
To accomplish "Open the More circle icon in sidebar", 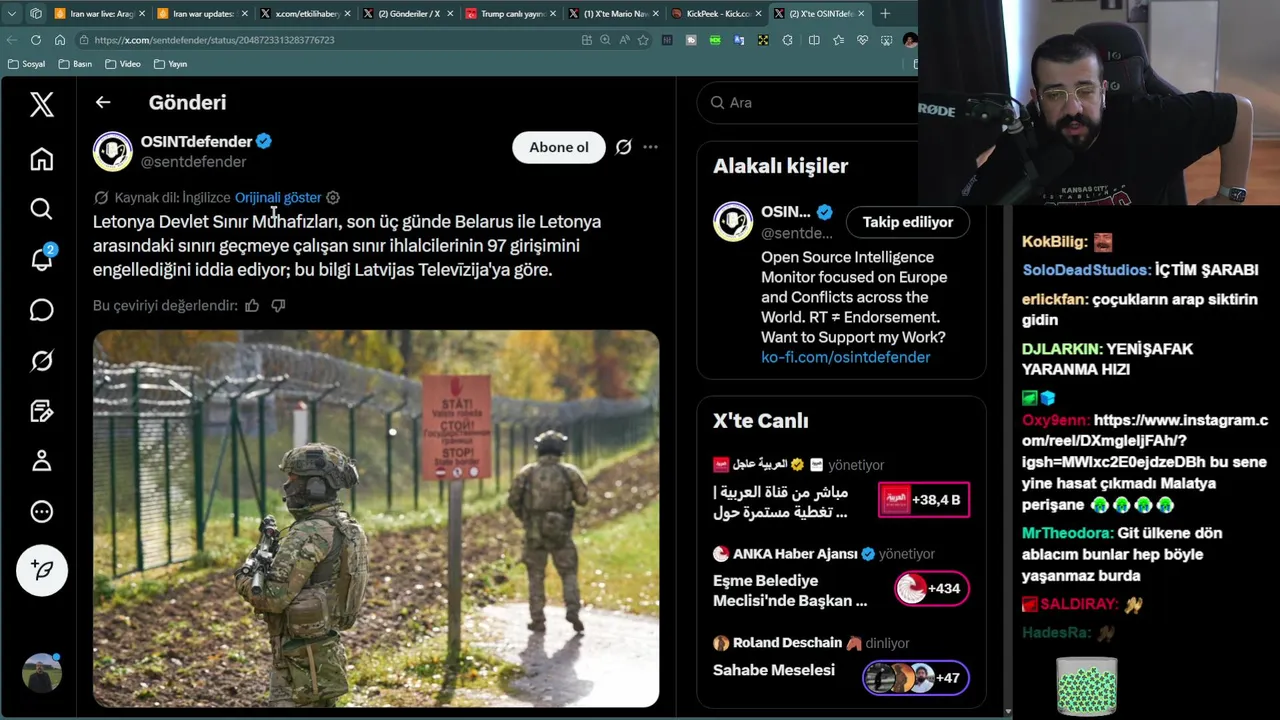I will (41, 511).
